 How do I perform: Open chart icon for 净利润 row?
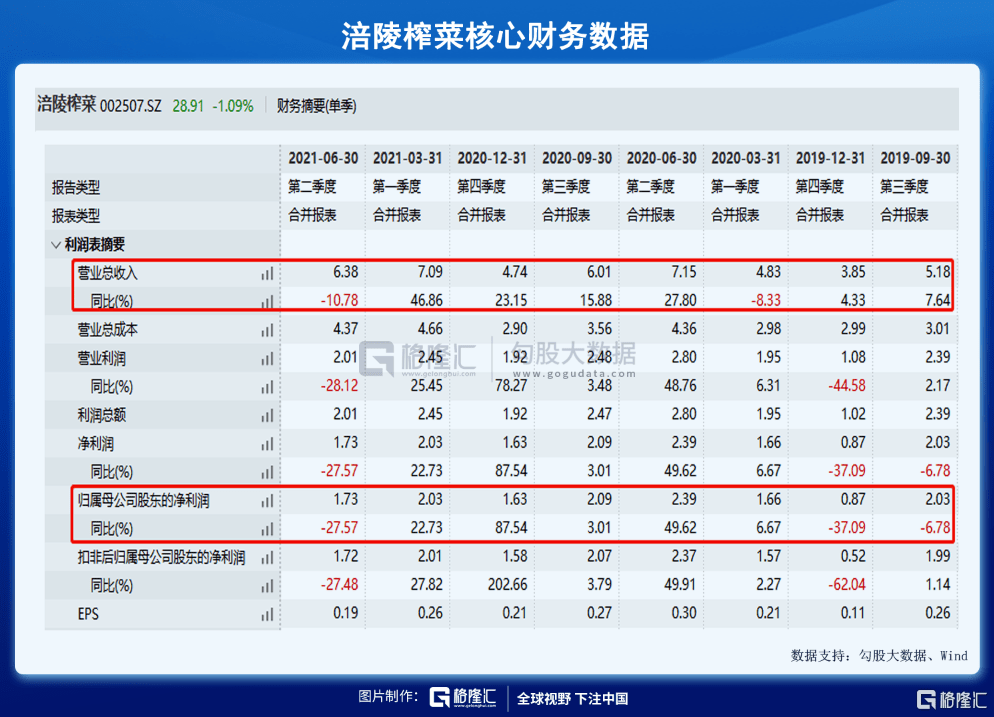(x=267, y=444)
